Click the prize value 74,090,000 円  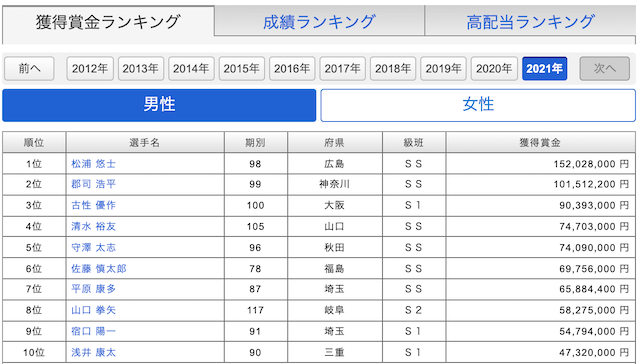(x=594, y=248)
